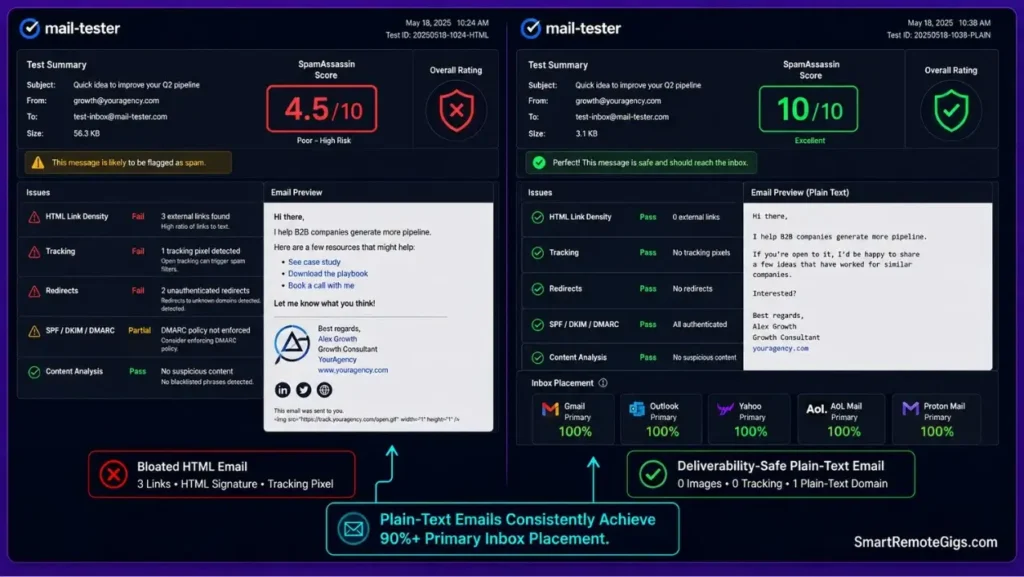This screenshot has width=1024, height=577.
Task: Click the Yahoo icon in Inbox Placement
Action: [725, 409]
